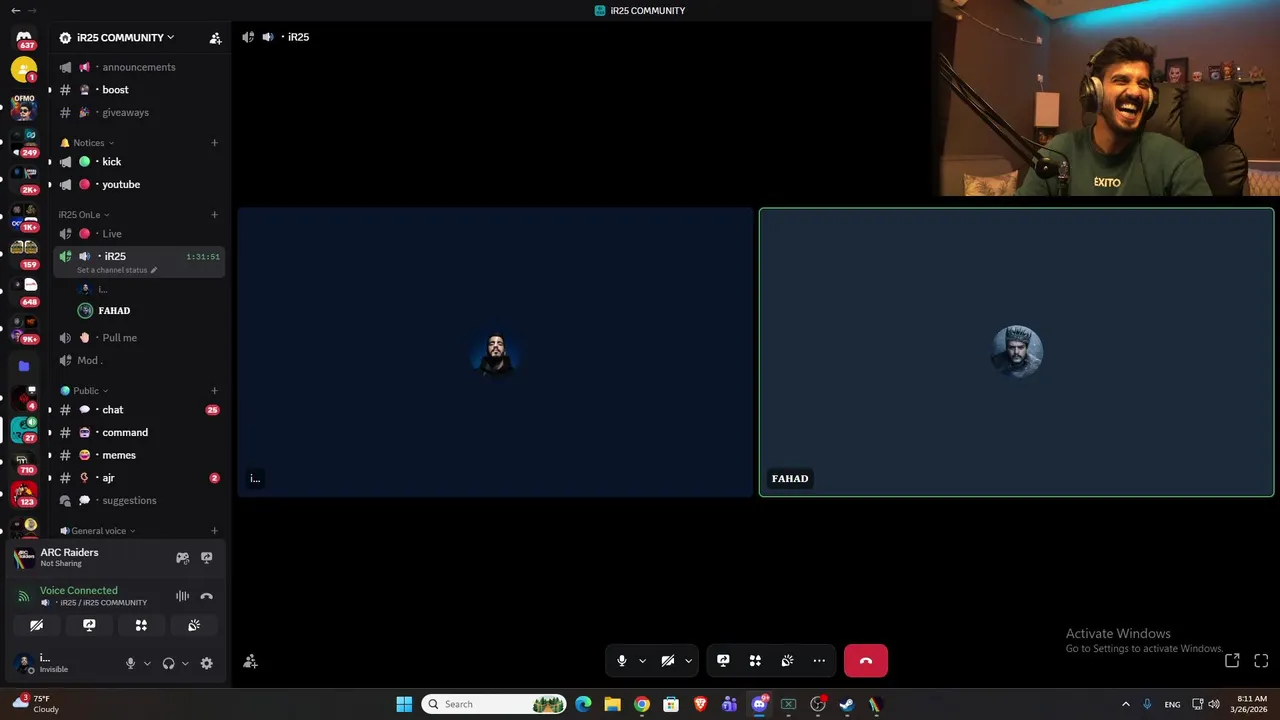The image size is (1280, 720).
Task: Hang up with the red disconnect button
Action: tap(866, 661)
